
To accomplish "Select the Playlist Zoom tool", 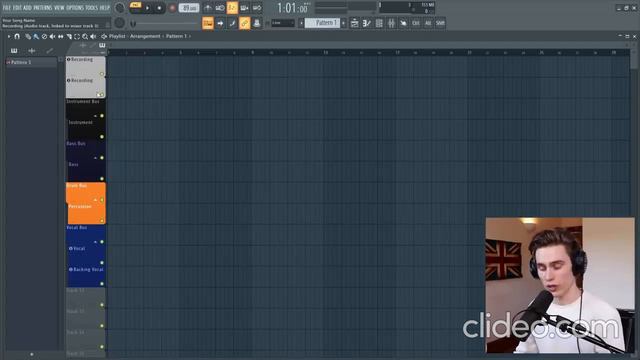I will (x=85, y=36).
